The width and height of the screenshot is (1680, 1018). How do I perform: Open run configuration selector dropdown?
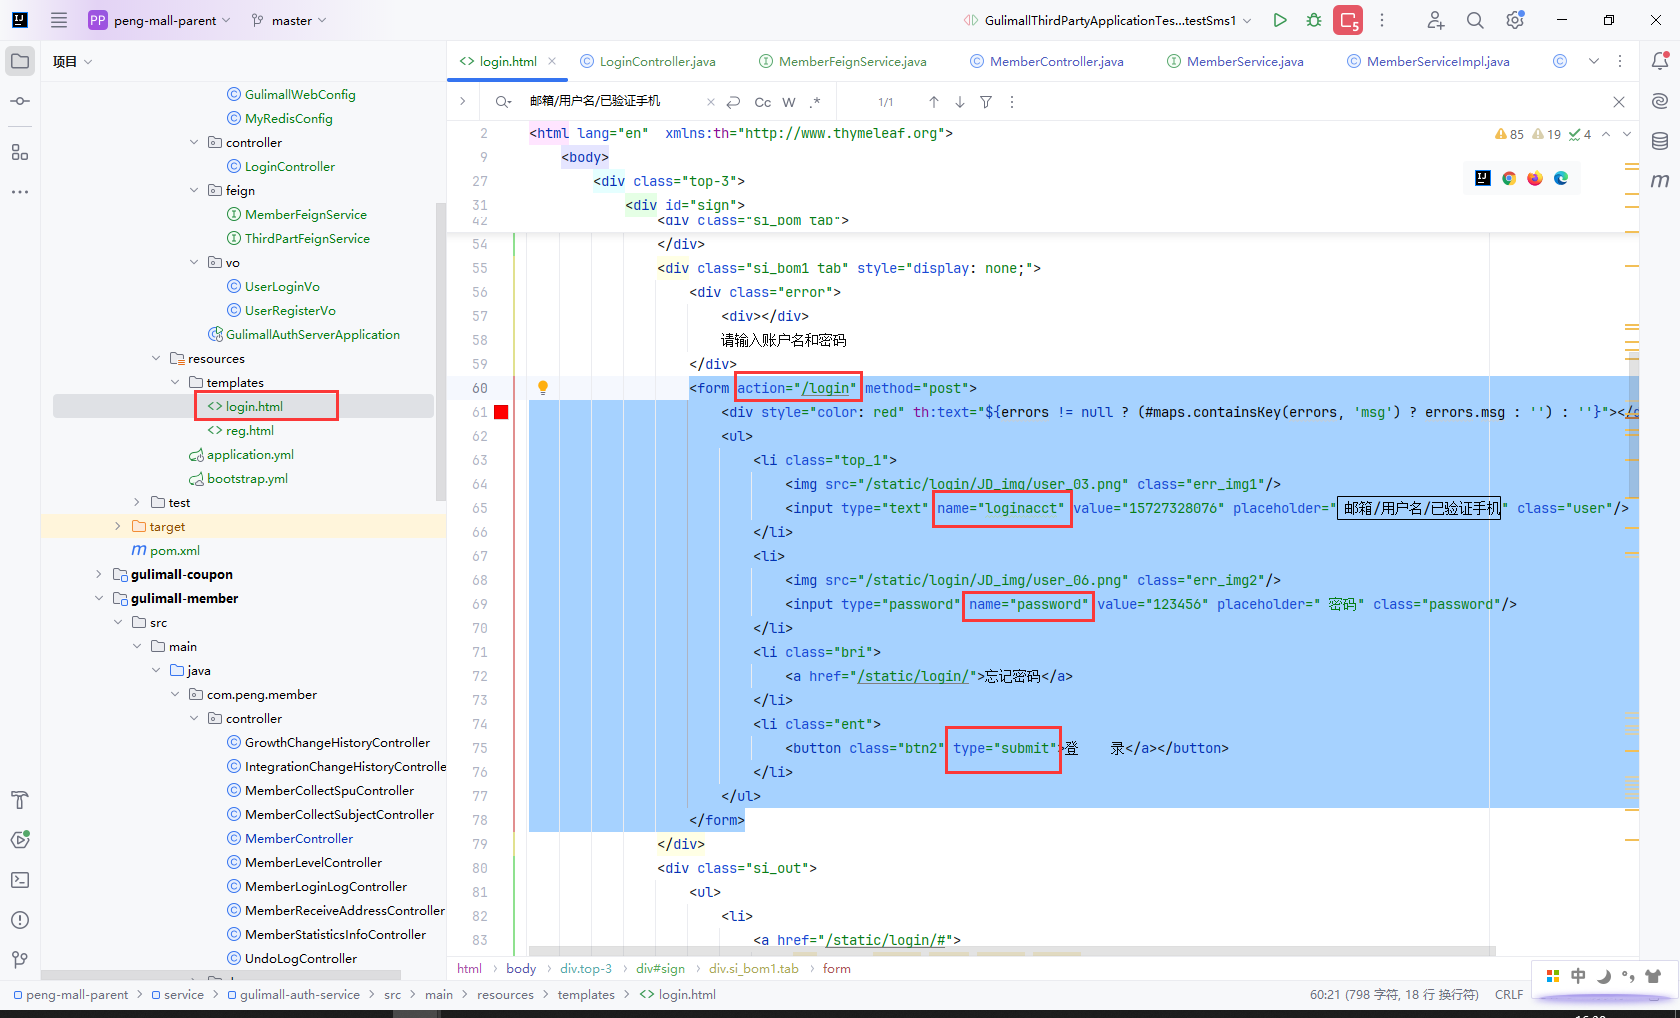(1107, 20)
